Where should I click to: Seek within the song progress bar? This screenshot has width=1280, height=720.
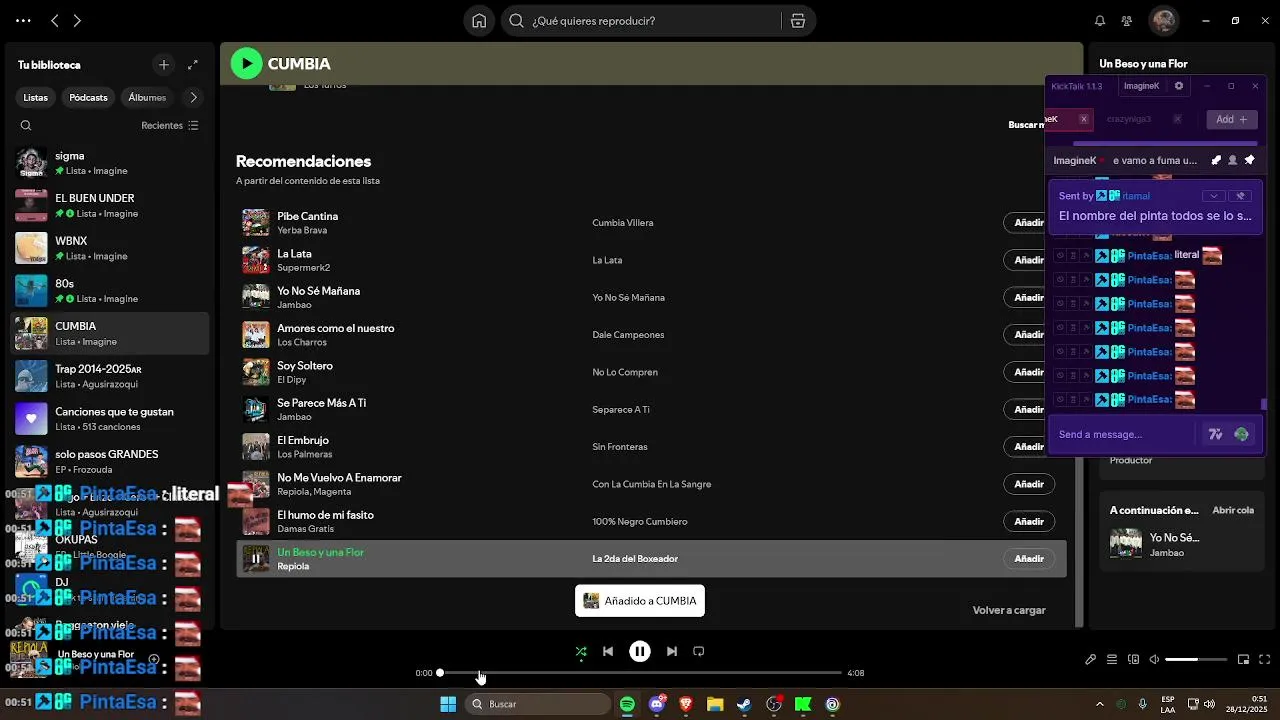(640, 673)
